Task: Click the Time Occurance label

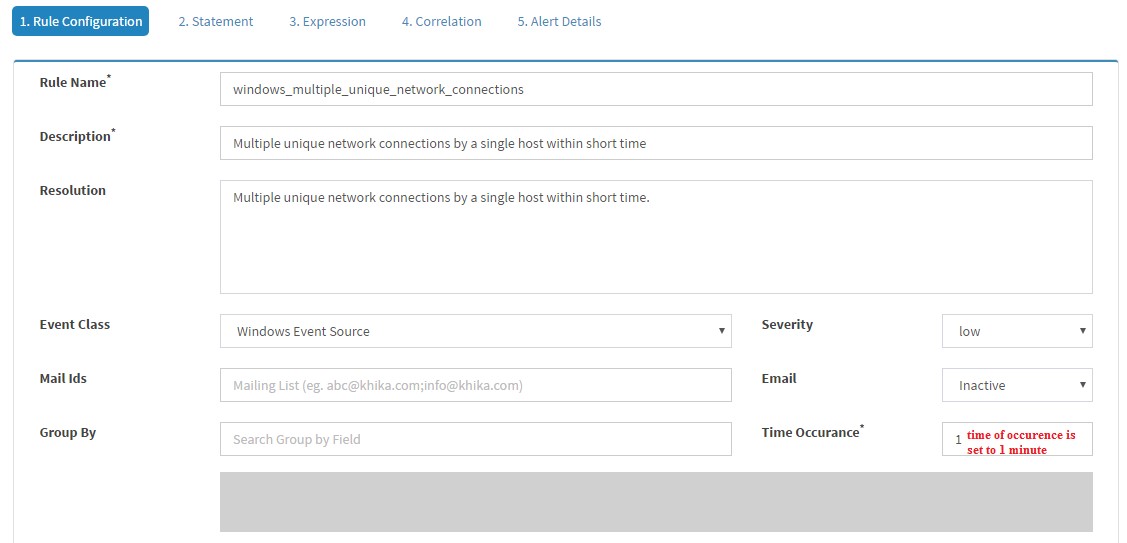Action: coord(812,432)
